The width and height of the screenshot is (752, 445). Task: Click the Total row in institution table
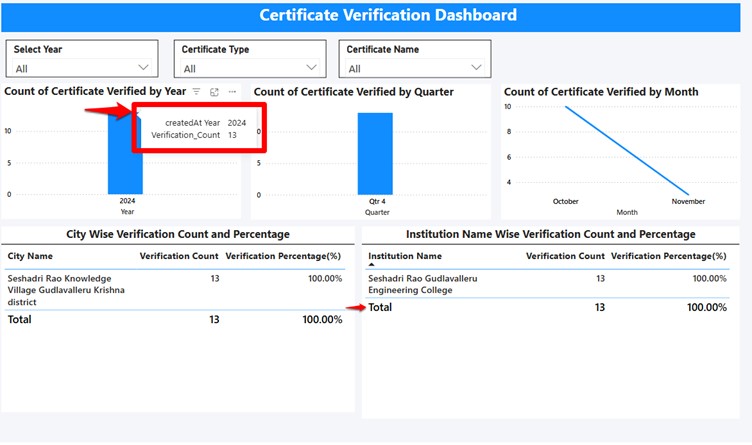coord(381,307)
